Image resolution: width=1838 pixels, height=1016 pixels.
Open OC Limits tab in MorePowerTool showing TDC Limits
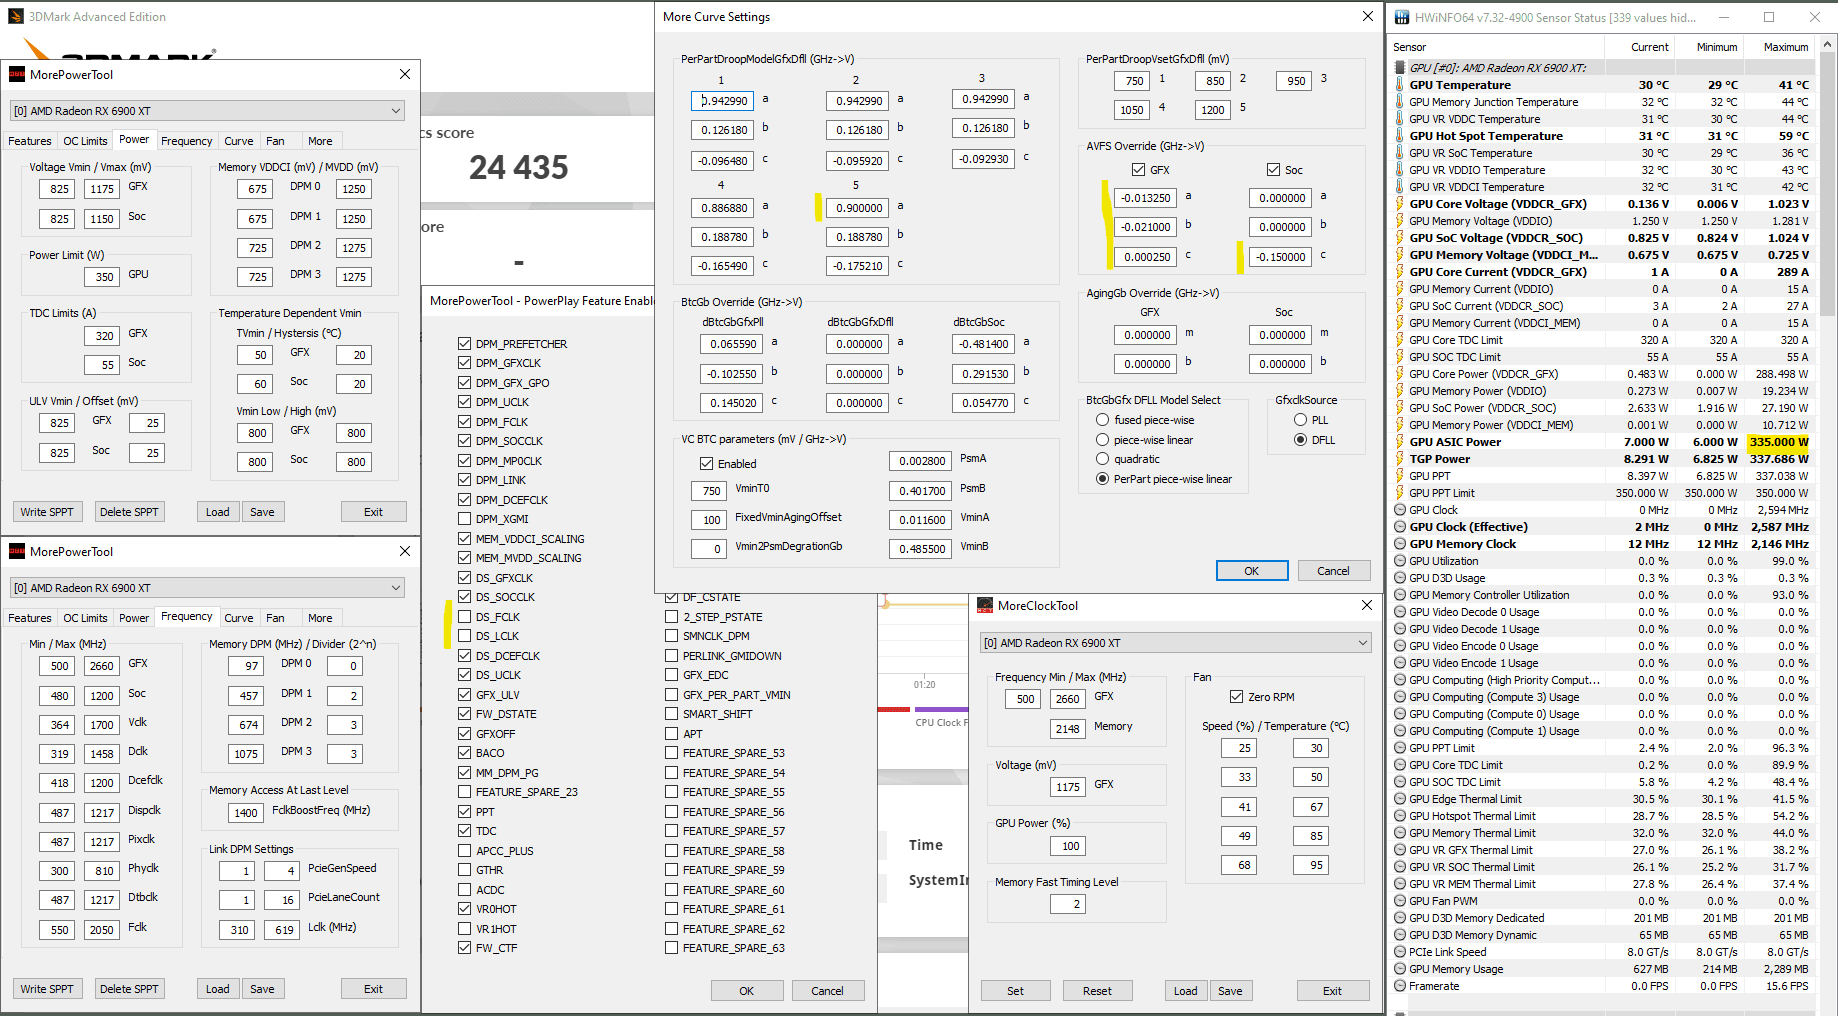(85, 141)
